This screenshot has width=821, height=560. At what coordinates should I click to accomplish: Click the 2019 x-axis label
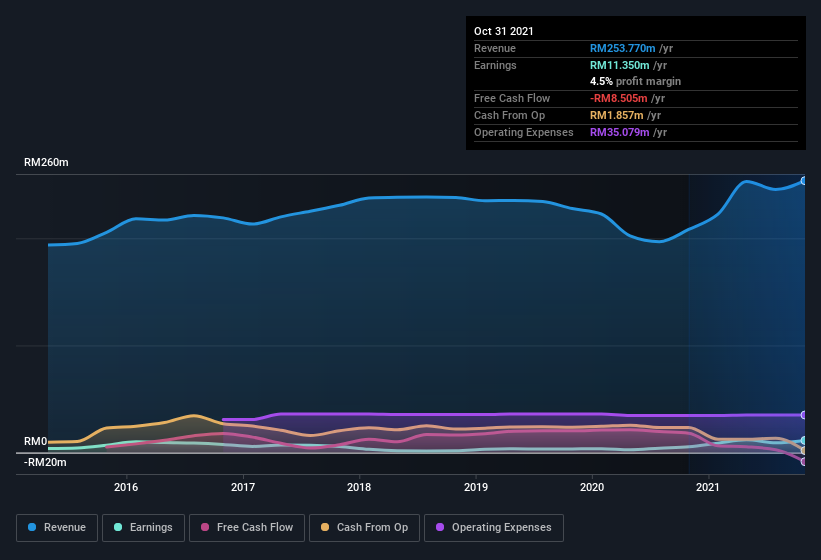pos(476,487)
